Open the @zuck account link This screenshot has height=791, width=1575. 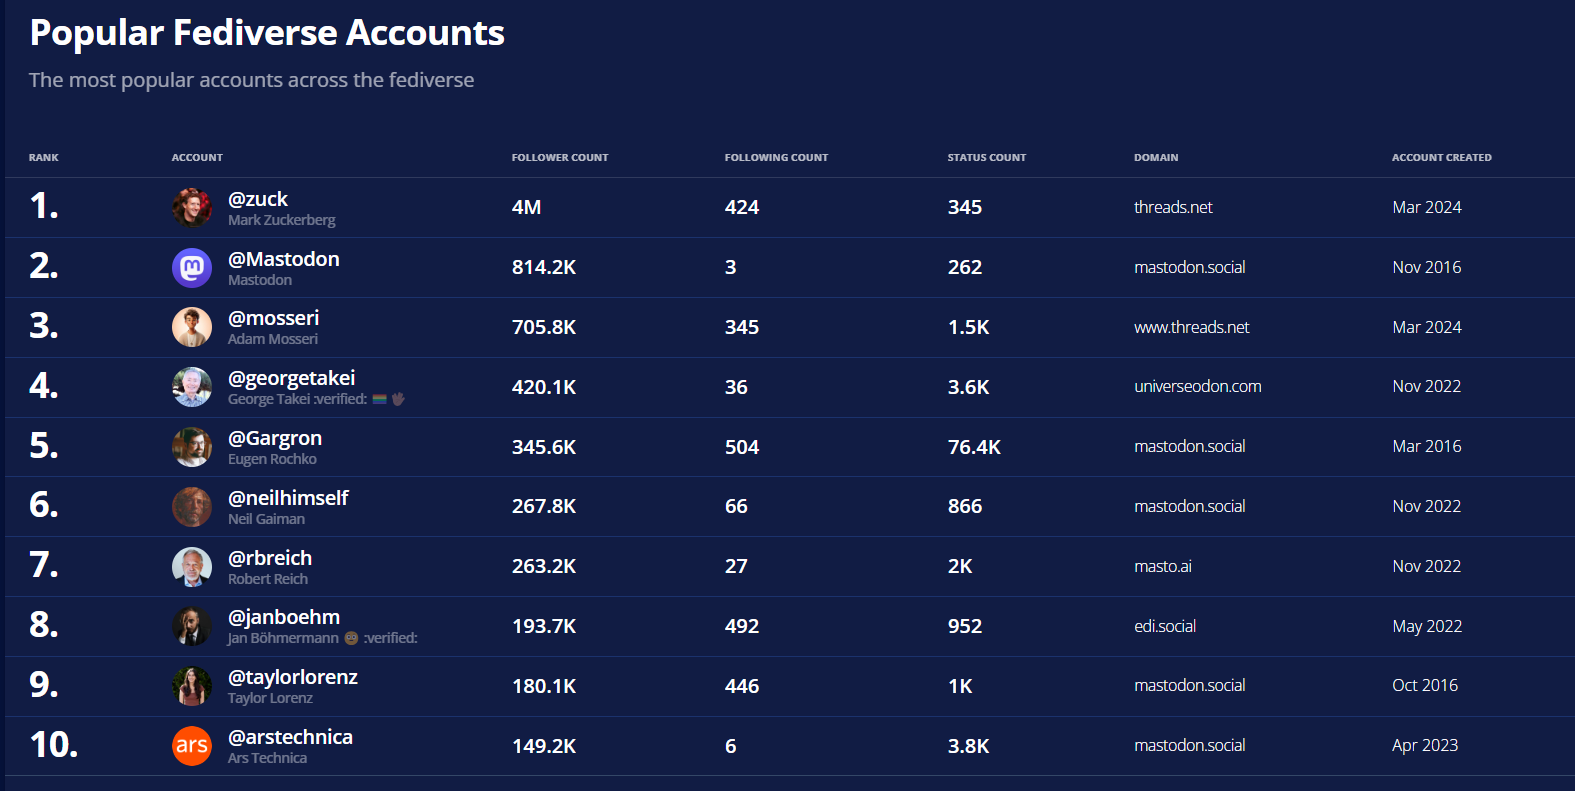tap(258, 199)
